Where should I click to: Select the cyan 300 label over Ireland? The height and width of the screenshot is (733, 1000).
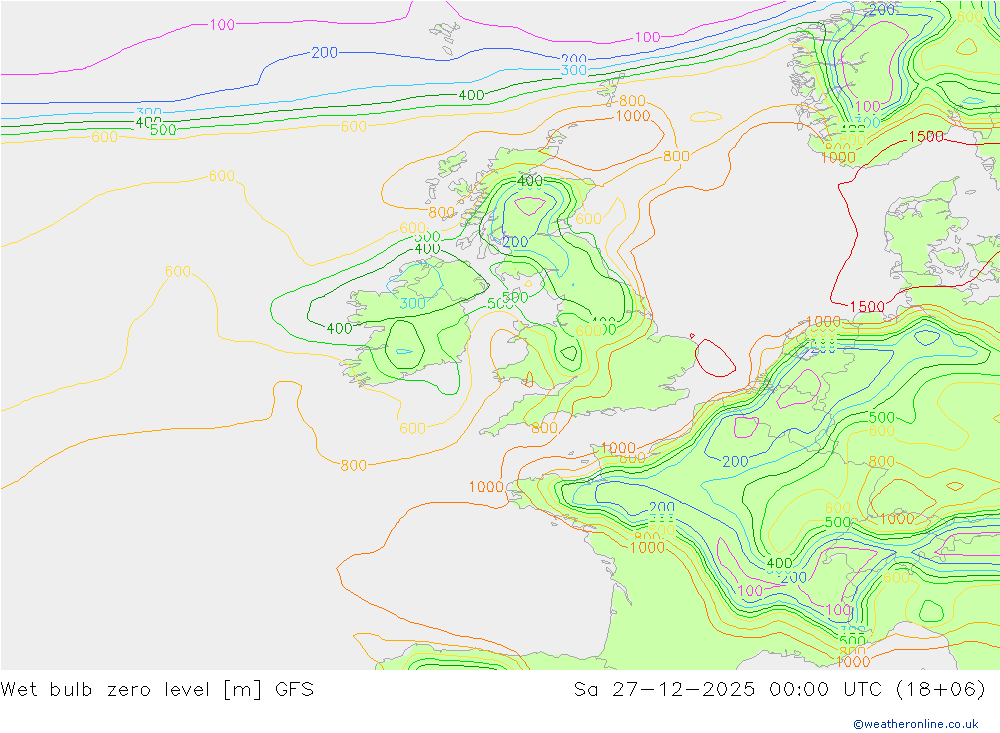[x=413, y=302]
